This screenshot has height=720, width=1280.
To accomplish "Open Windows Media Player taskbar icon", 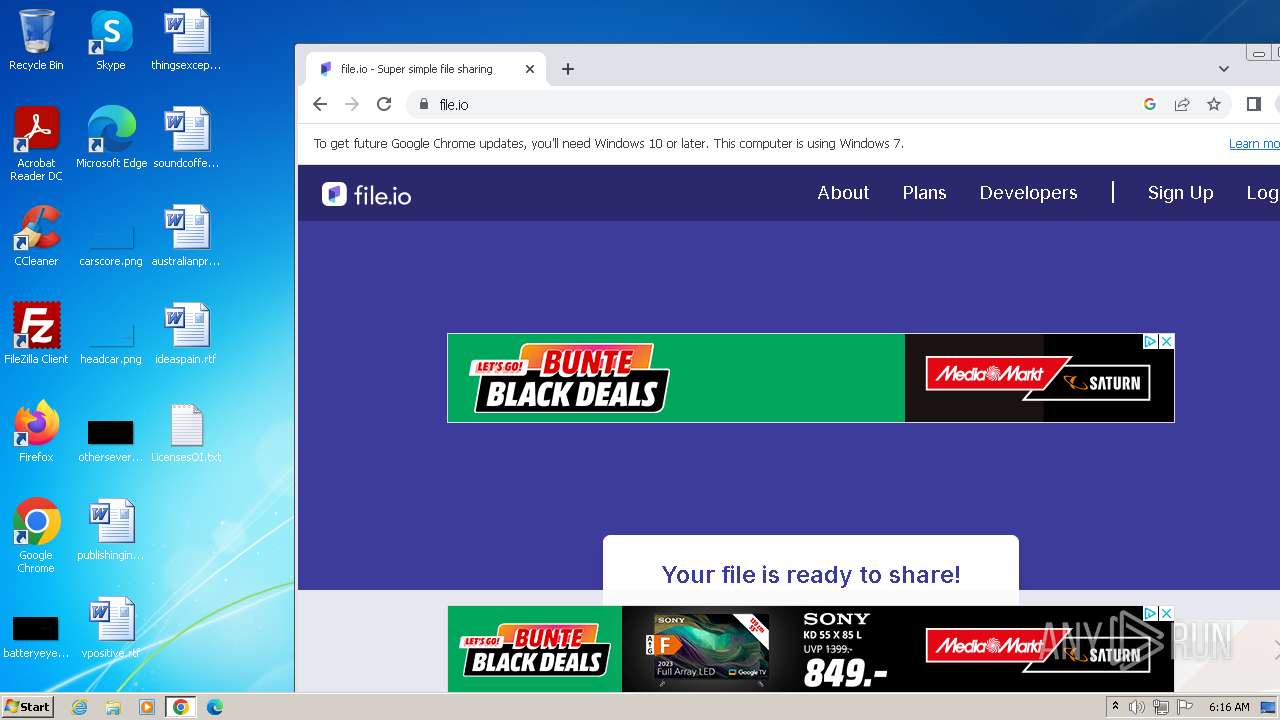I will click(x=147, y=707).
